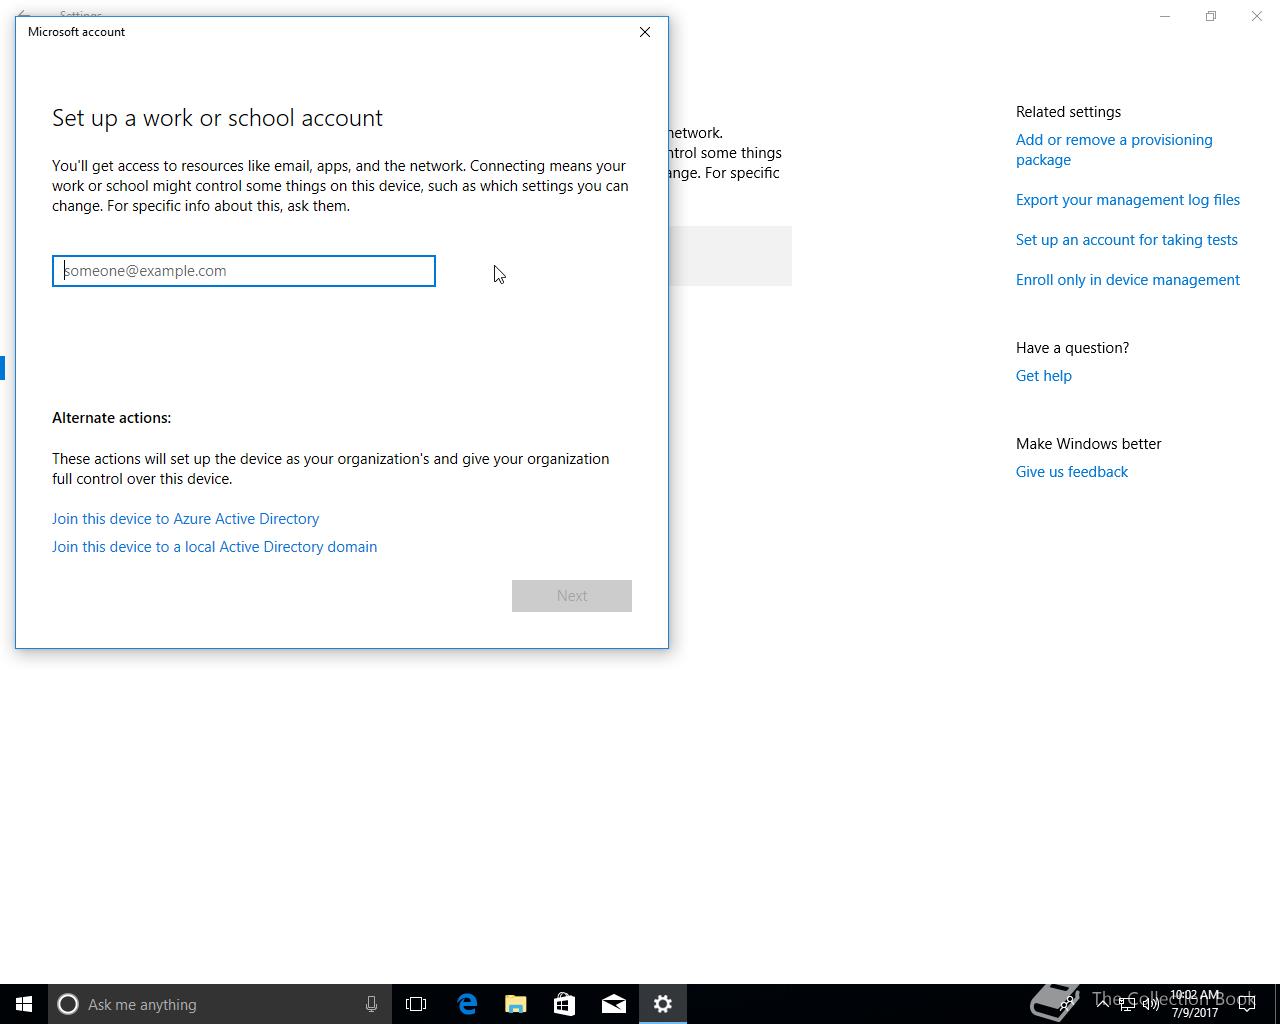The image size is (1280, 1024).
Task: Open the Action Center notifications icon
Action: (1246, 1004)
